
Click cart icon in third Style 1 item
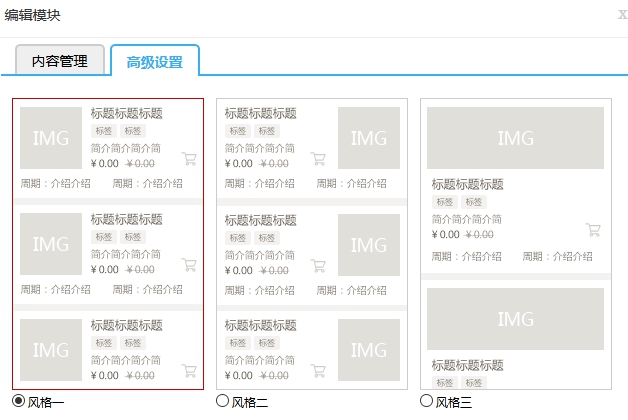click(189, 370)
